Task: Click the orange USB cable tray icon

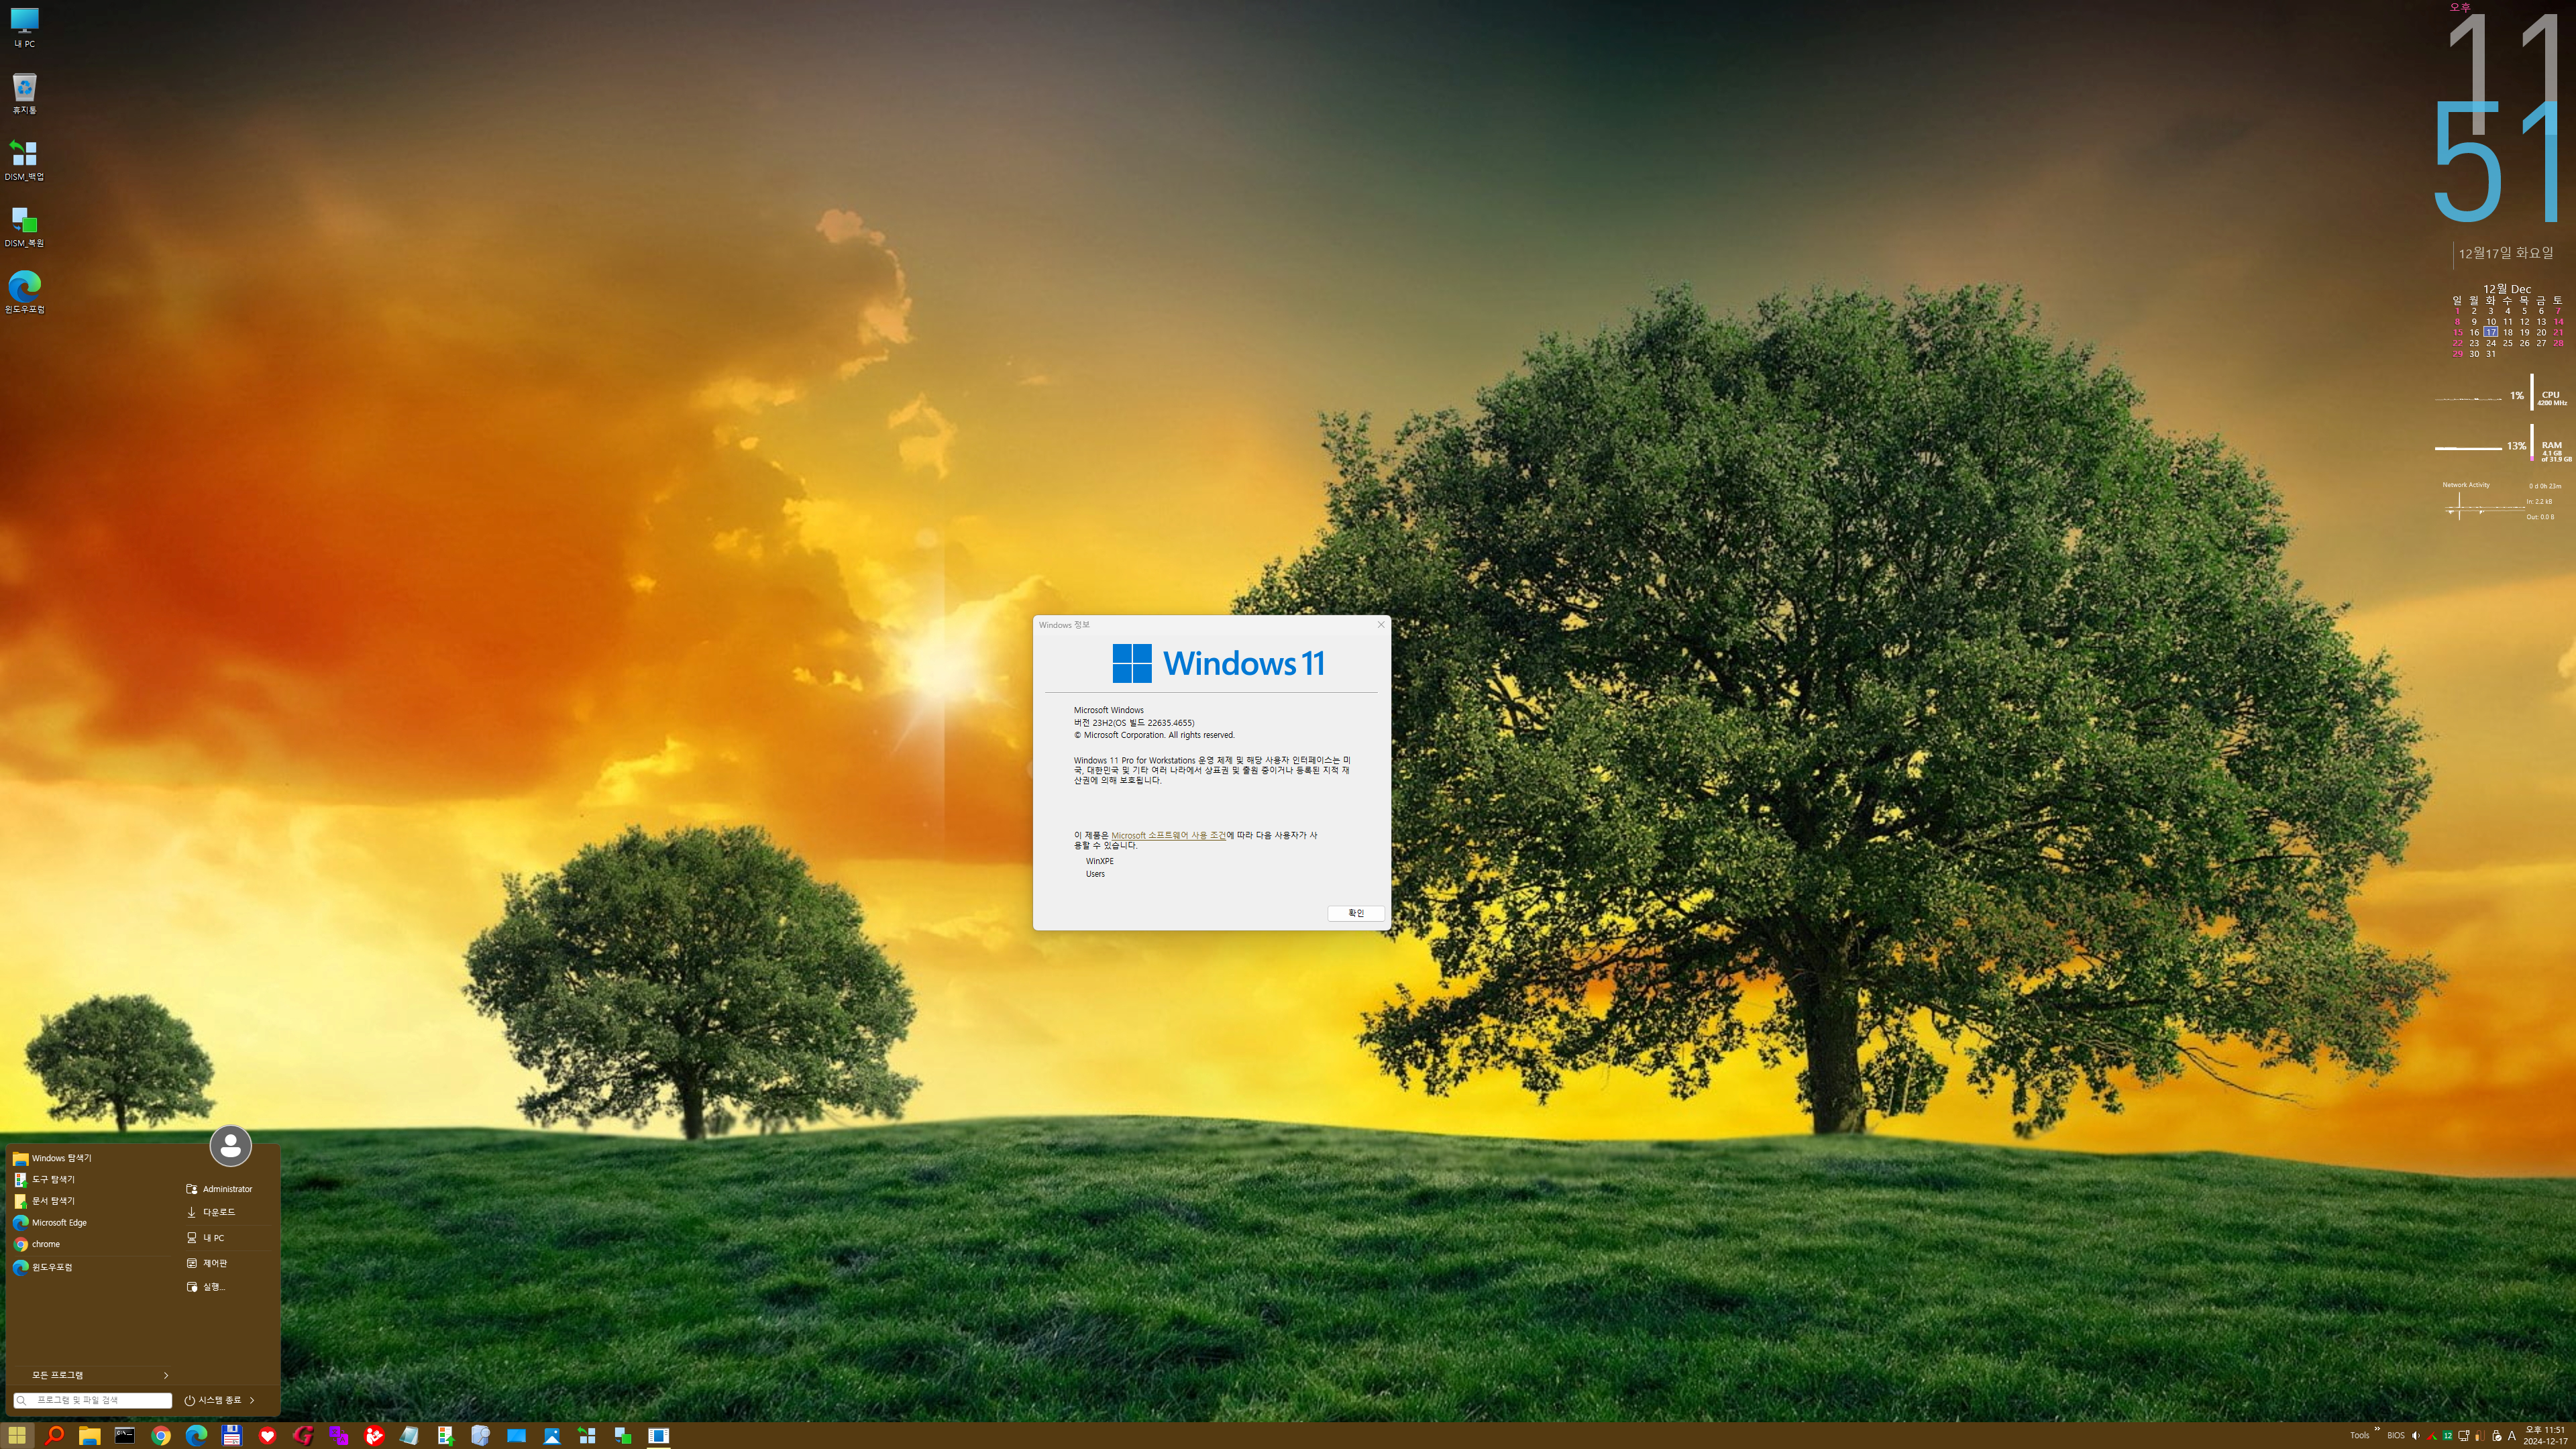Action: click(2480, 1436)
